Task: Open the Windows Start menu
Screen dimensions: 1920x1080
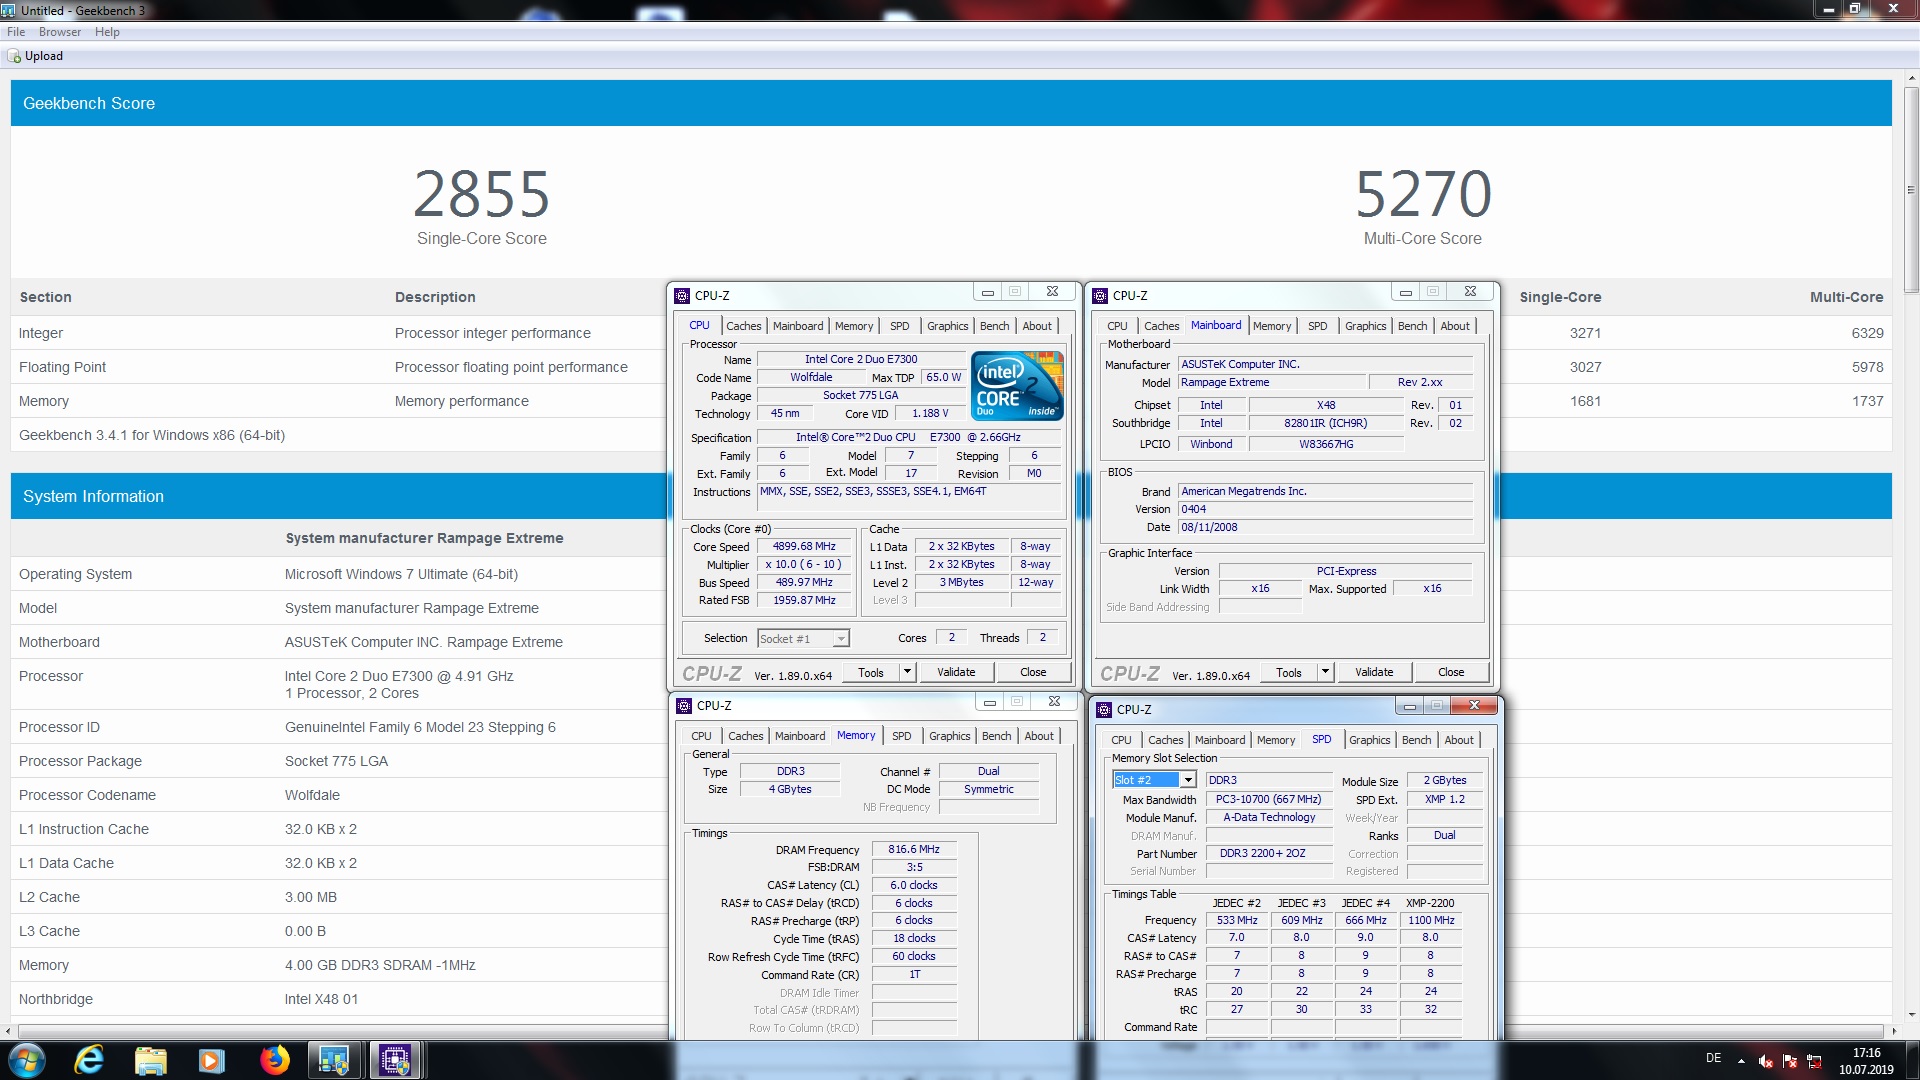Action: pos(27,1060)
